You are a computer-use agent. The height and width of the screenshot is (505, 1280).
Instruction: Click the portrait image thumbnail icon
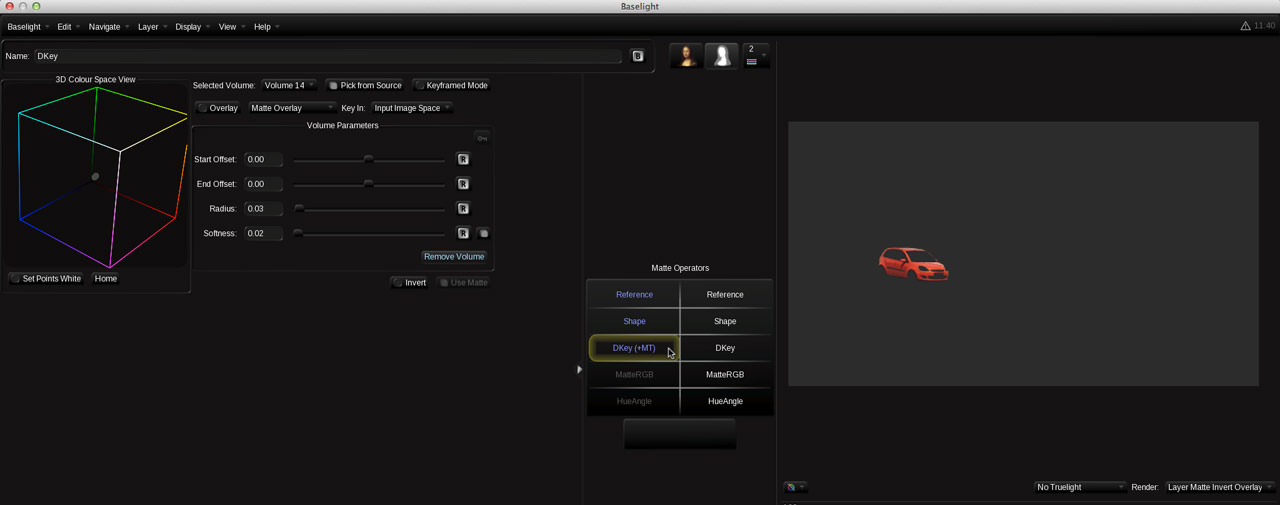click(686, 56)
